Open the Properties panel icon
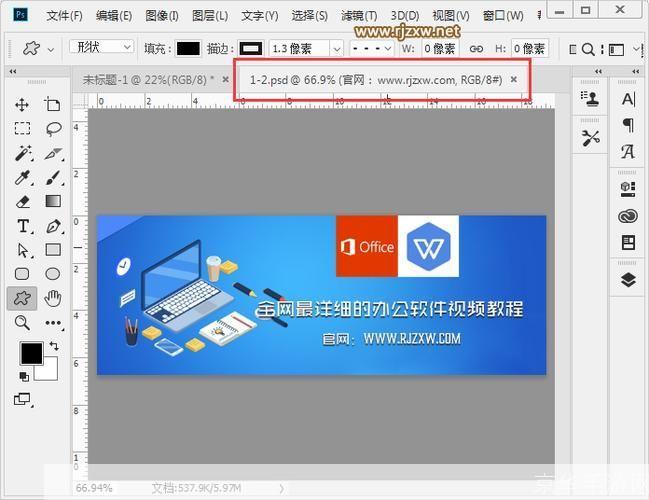 (x=628, y=243)
